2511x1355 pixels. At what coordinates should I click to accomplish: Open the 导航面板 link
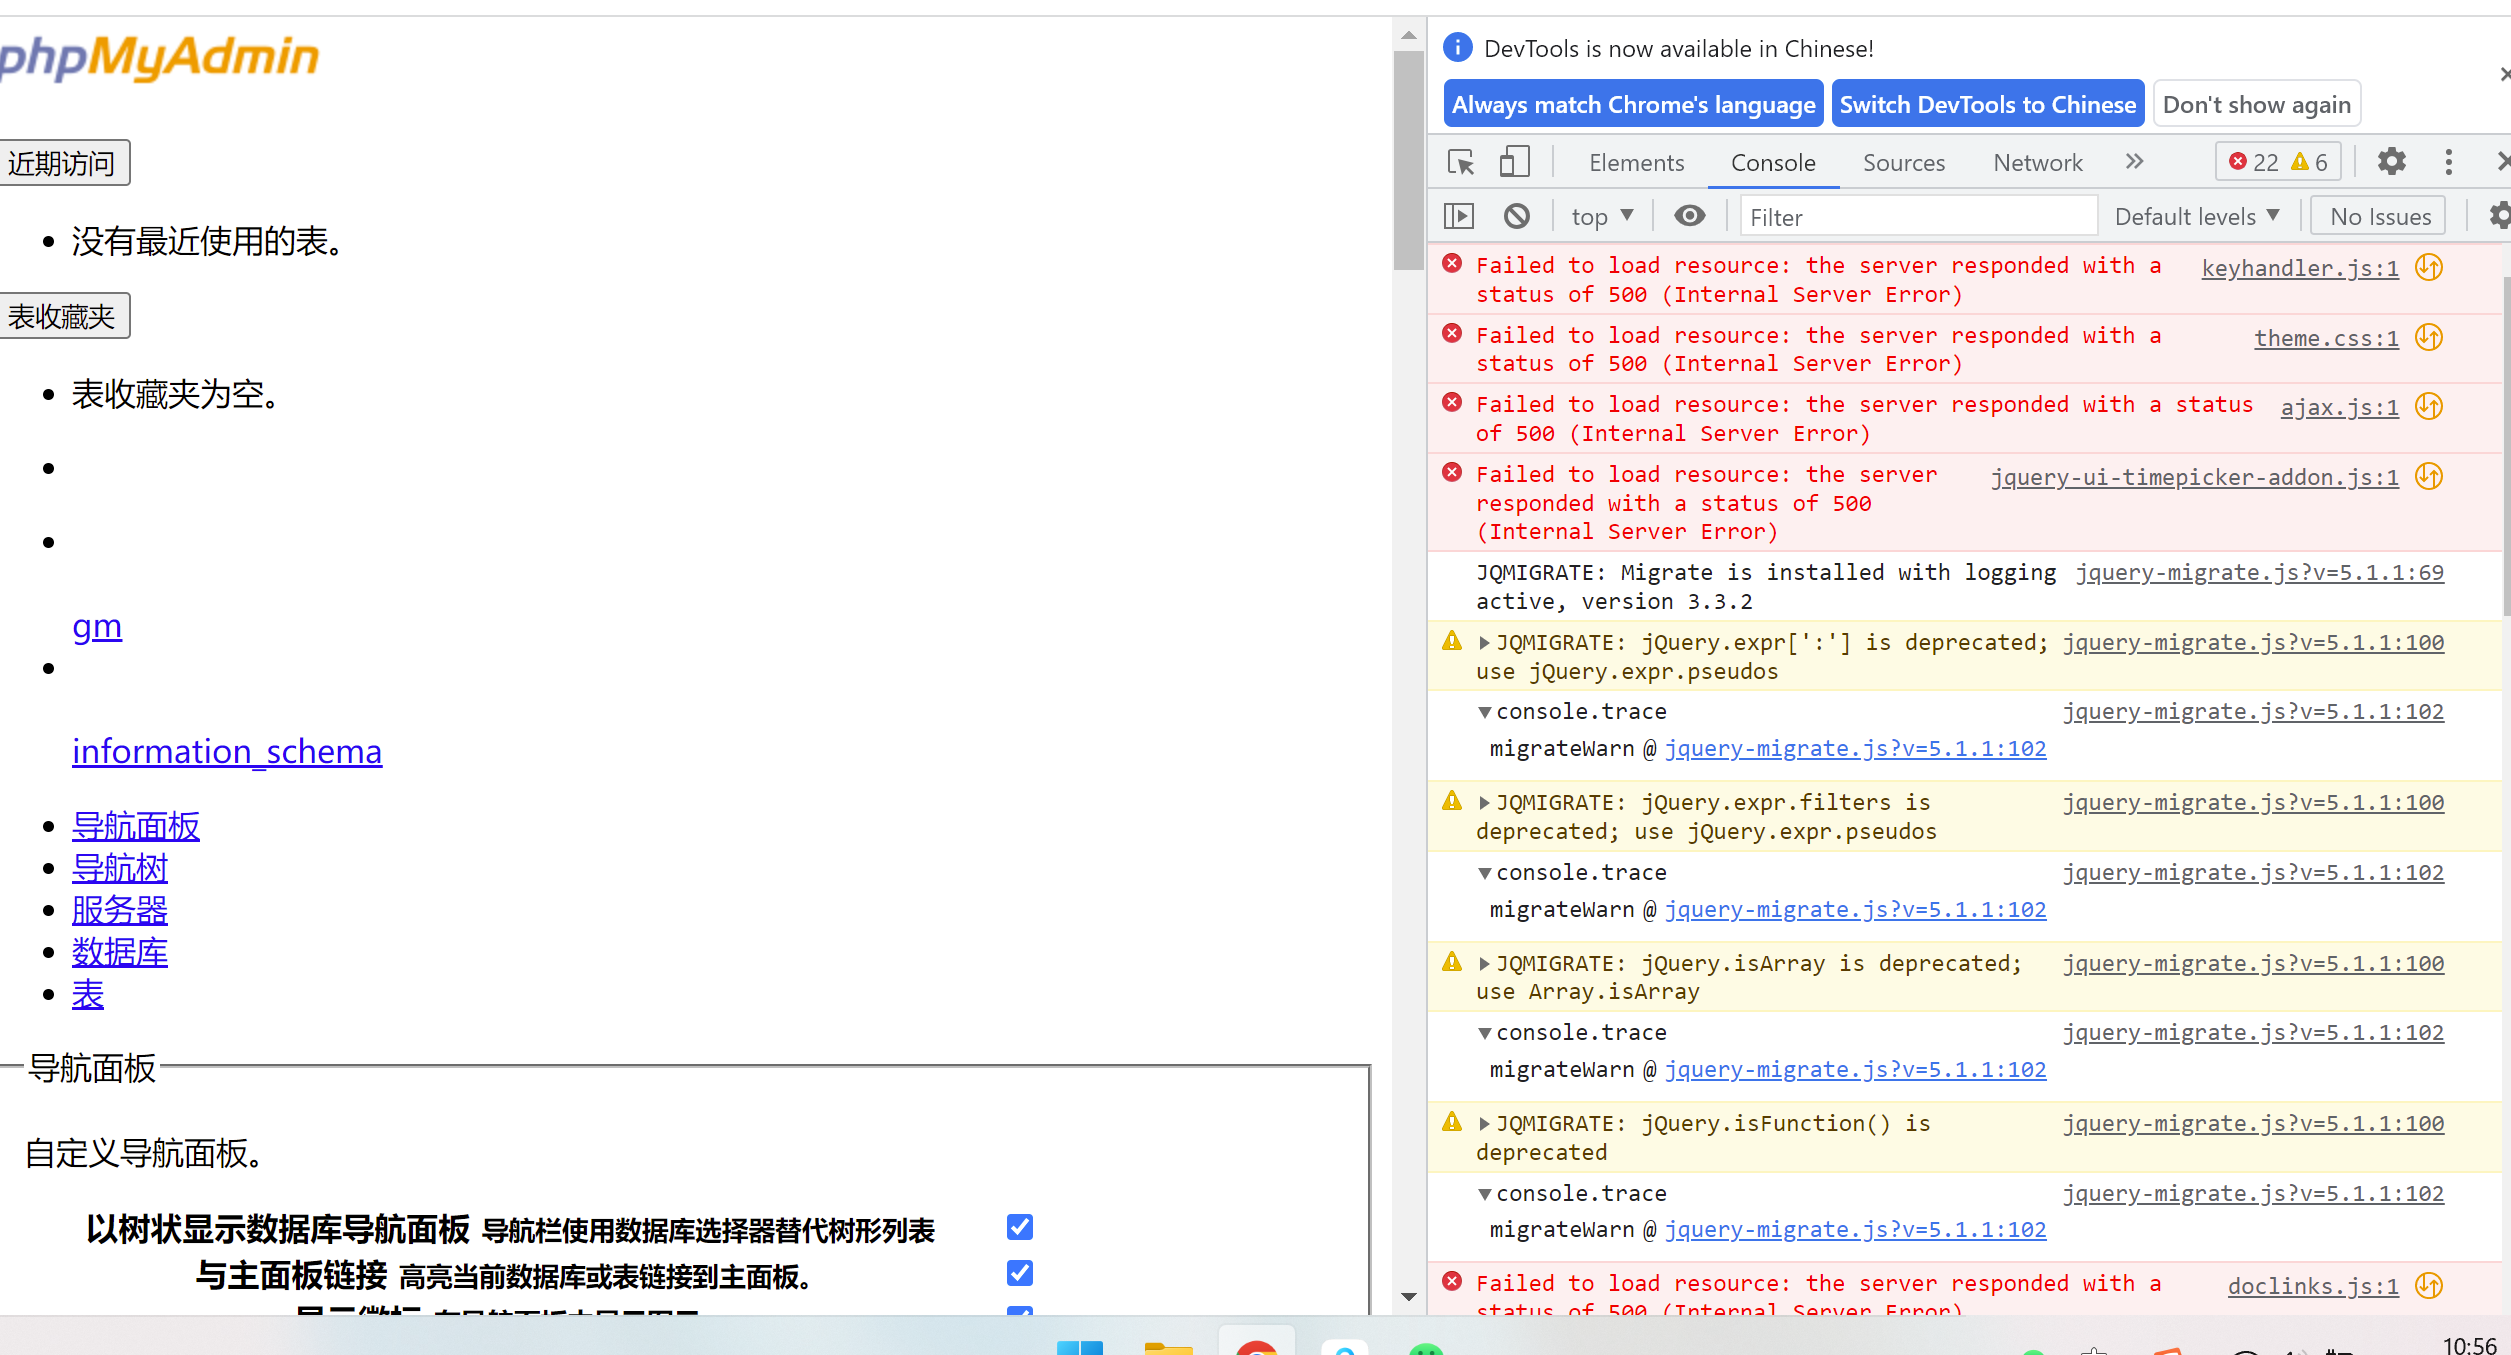pos(136,826)
